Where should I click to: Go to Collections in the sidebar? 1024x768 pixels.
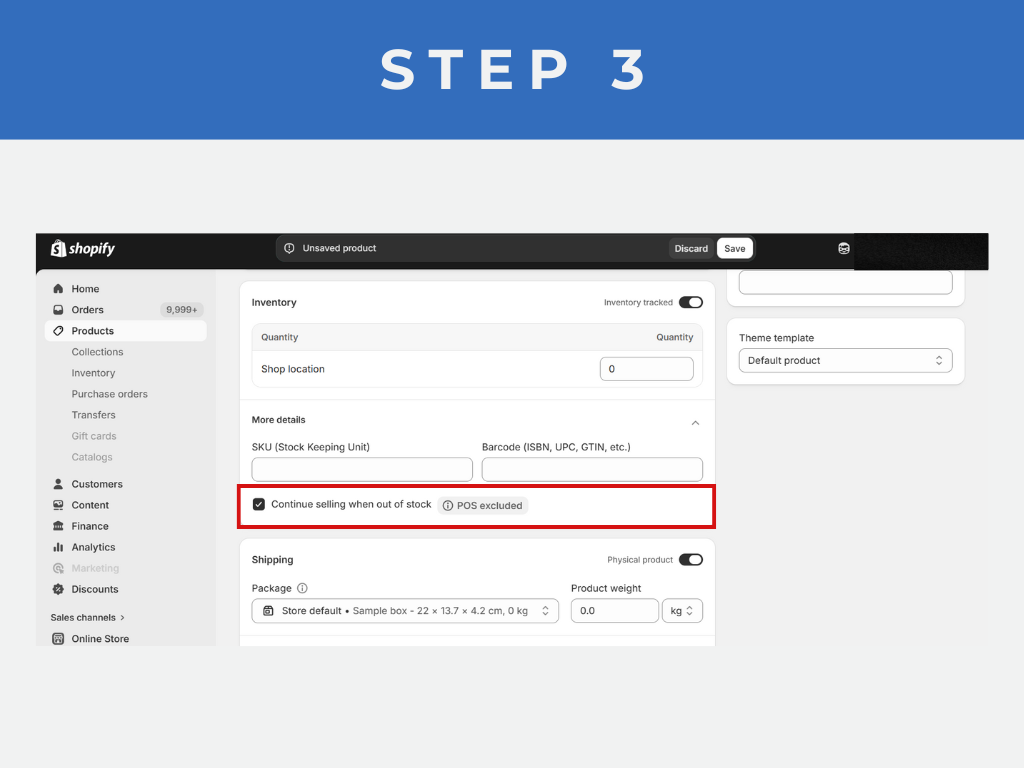pyautogui.click(x=97, y=352)
